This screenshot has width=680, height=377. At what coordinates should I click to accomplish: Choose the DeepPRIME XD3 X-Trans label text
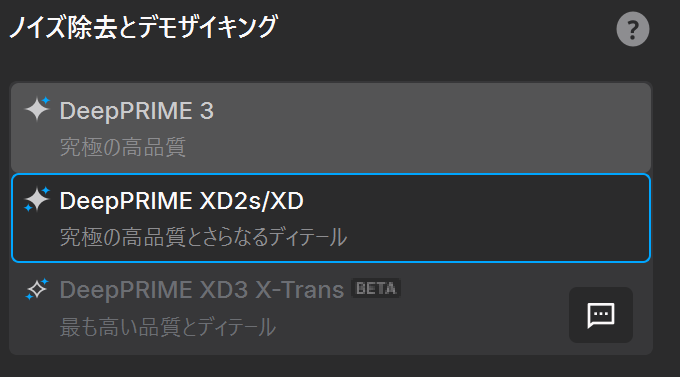click(202, 290)
